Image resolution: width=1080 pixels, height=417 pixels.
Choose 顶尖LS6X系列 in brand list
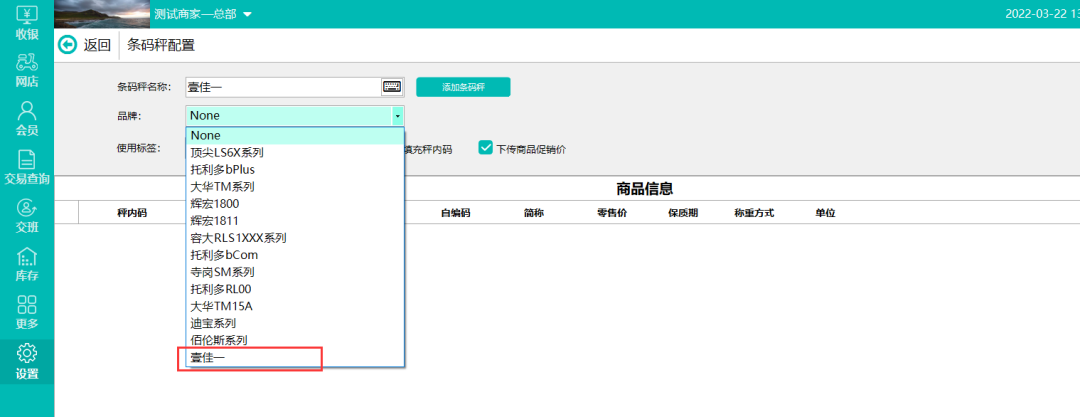(x=227, y=153)
